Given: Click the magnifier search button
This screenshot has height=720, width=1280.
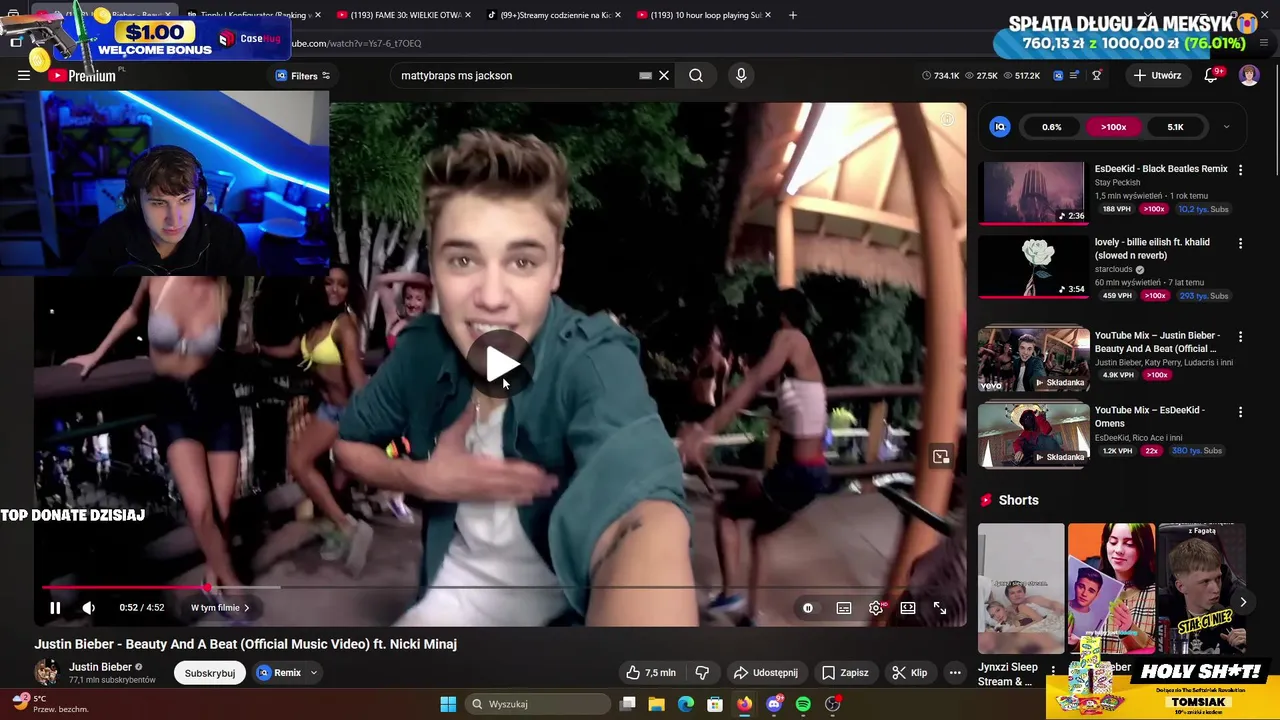Looking at the screenshot, I should [x=696, y=75].
